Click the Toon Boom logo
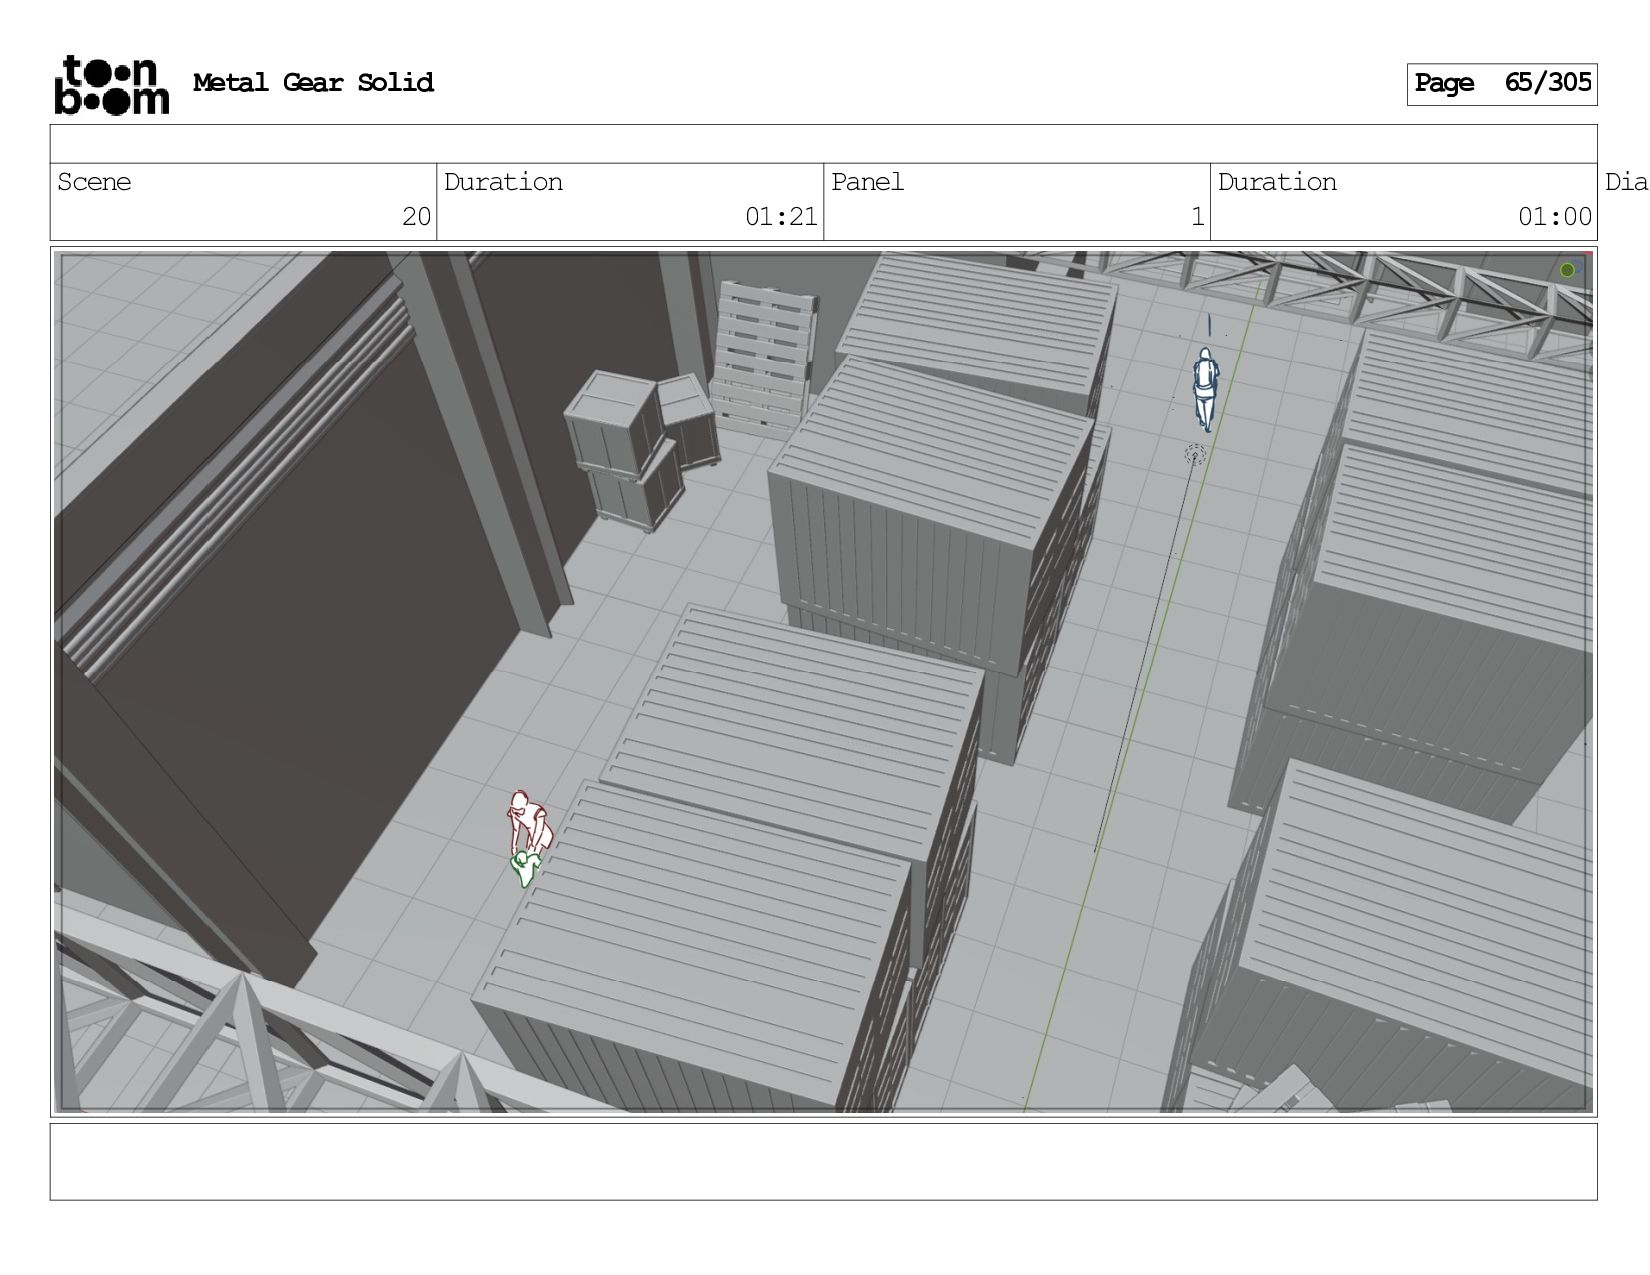The height and width of the screenshot is (1275, 1650). 111,85
